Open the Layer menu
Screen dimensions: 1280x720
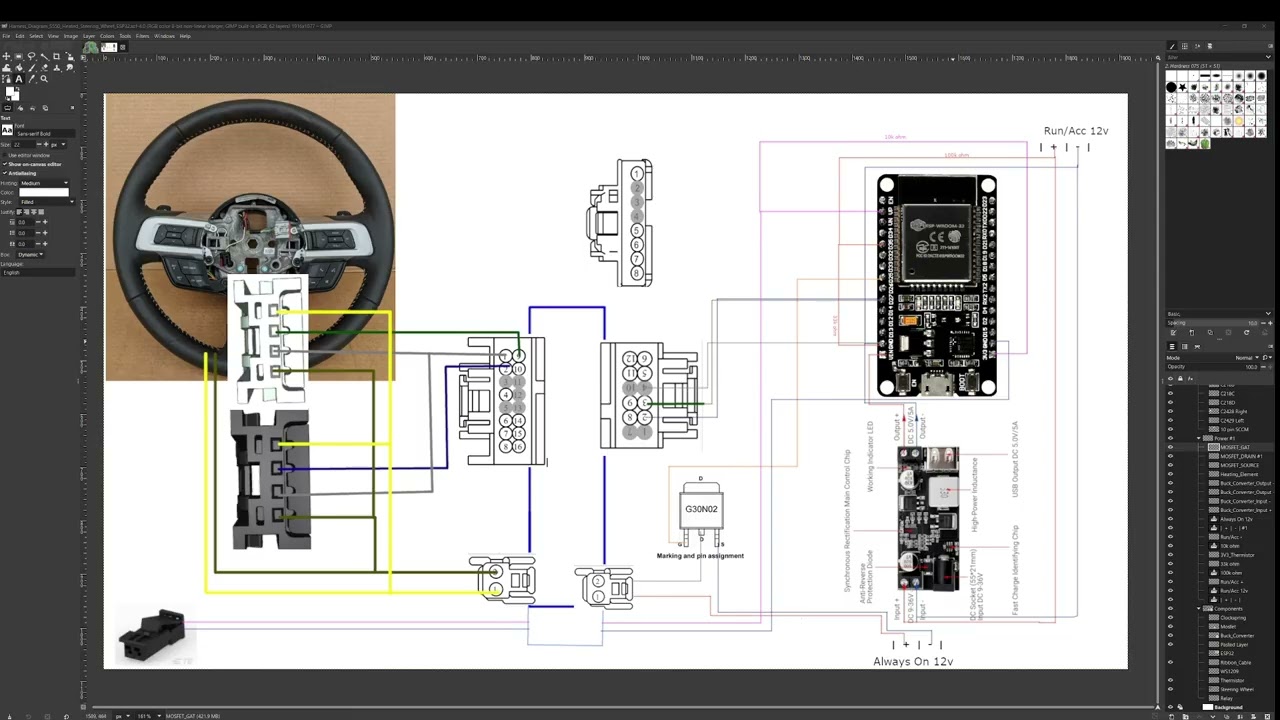(x=89, y=36)
